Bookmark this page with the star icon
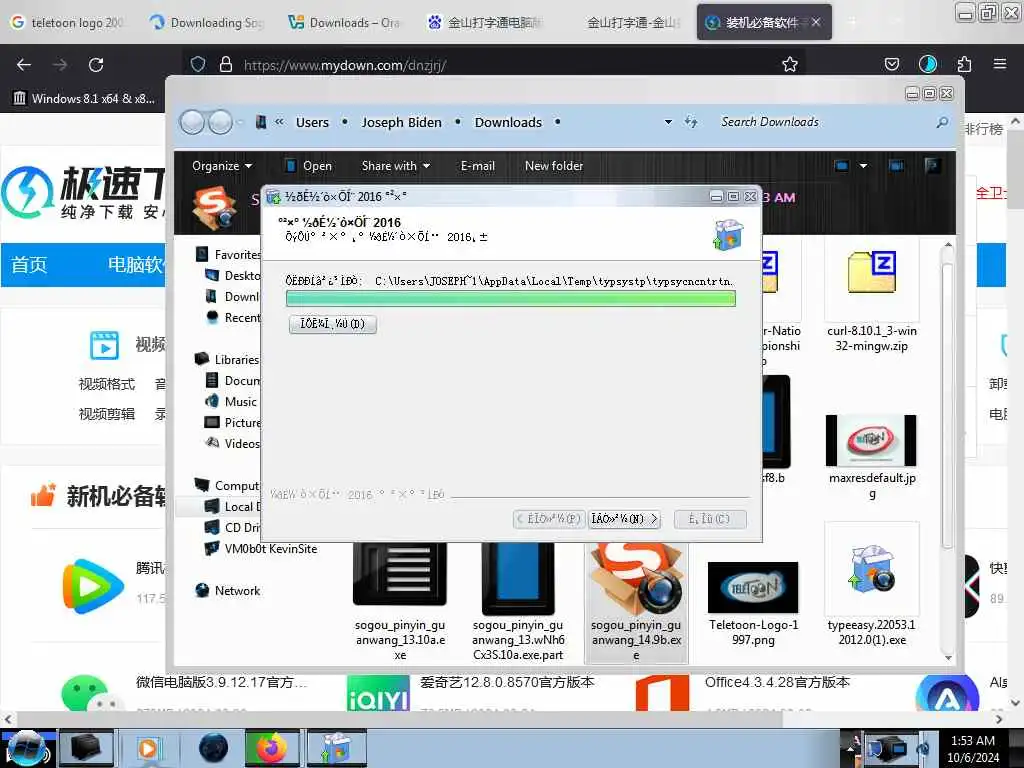Screen dimensions: 1024x768 click(x=790, y=64)
